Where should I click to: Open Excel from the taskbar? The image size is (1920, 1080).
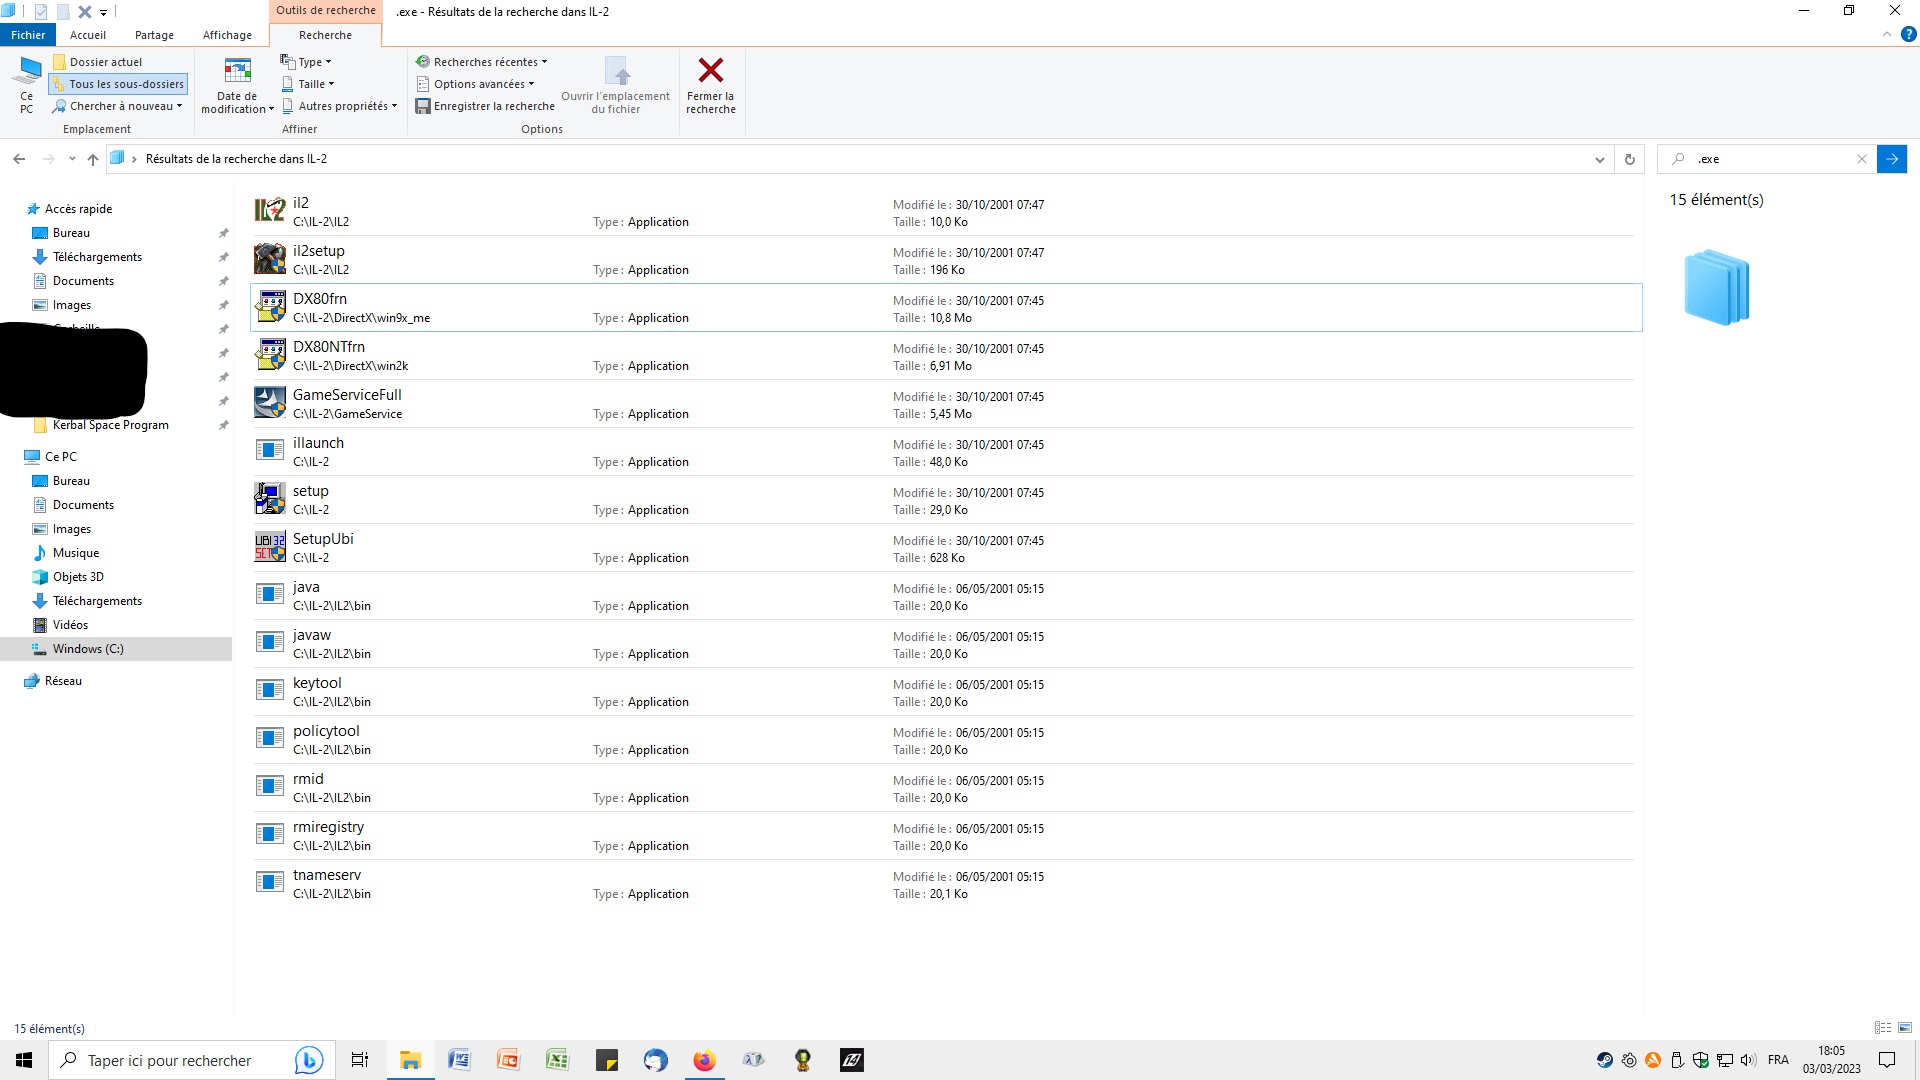(557, 1060)
